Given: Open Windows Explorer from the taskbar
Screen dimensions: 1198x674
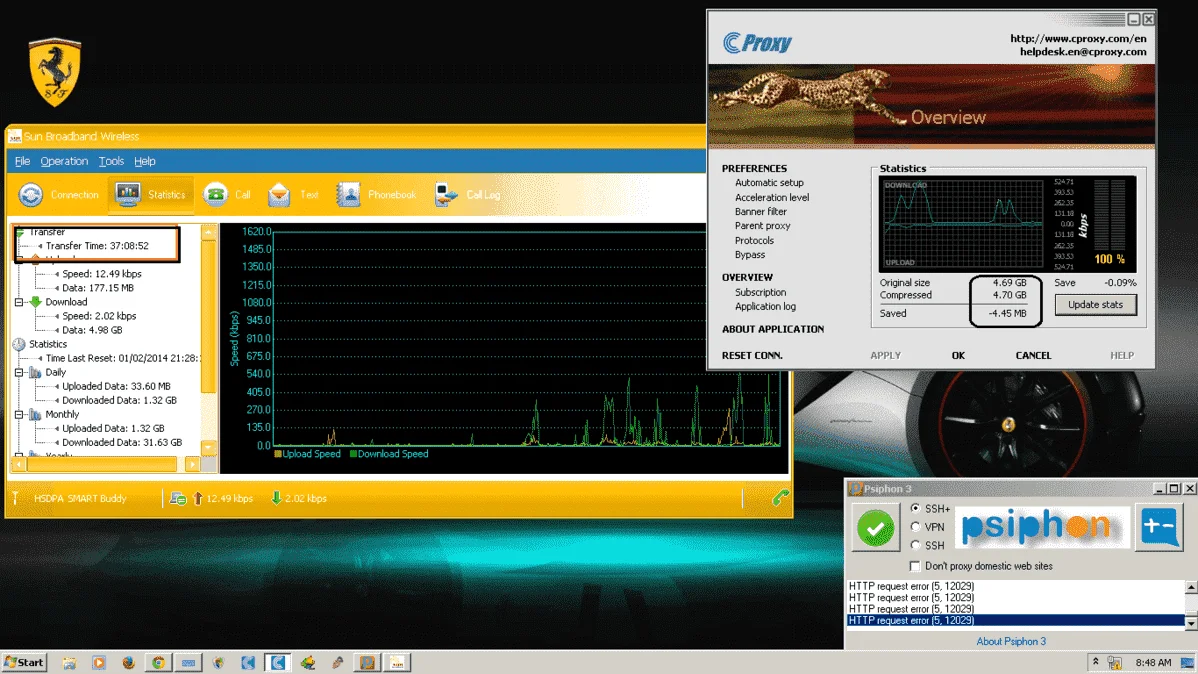Looking at the screenshot, I should tap(69, 663).
